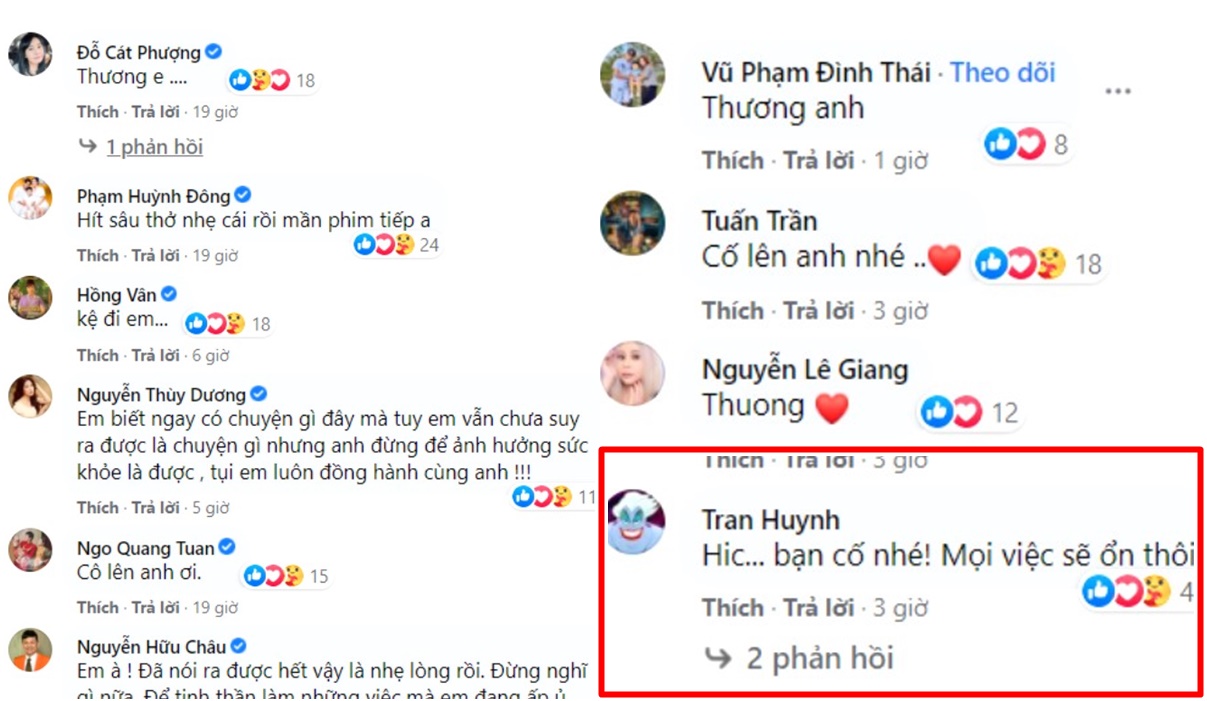Reply to Nguyễn Thùy Dương with Trả lời
Screen dimensions: 1207x701
click(156, 507)
